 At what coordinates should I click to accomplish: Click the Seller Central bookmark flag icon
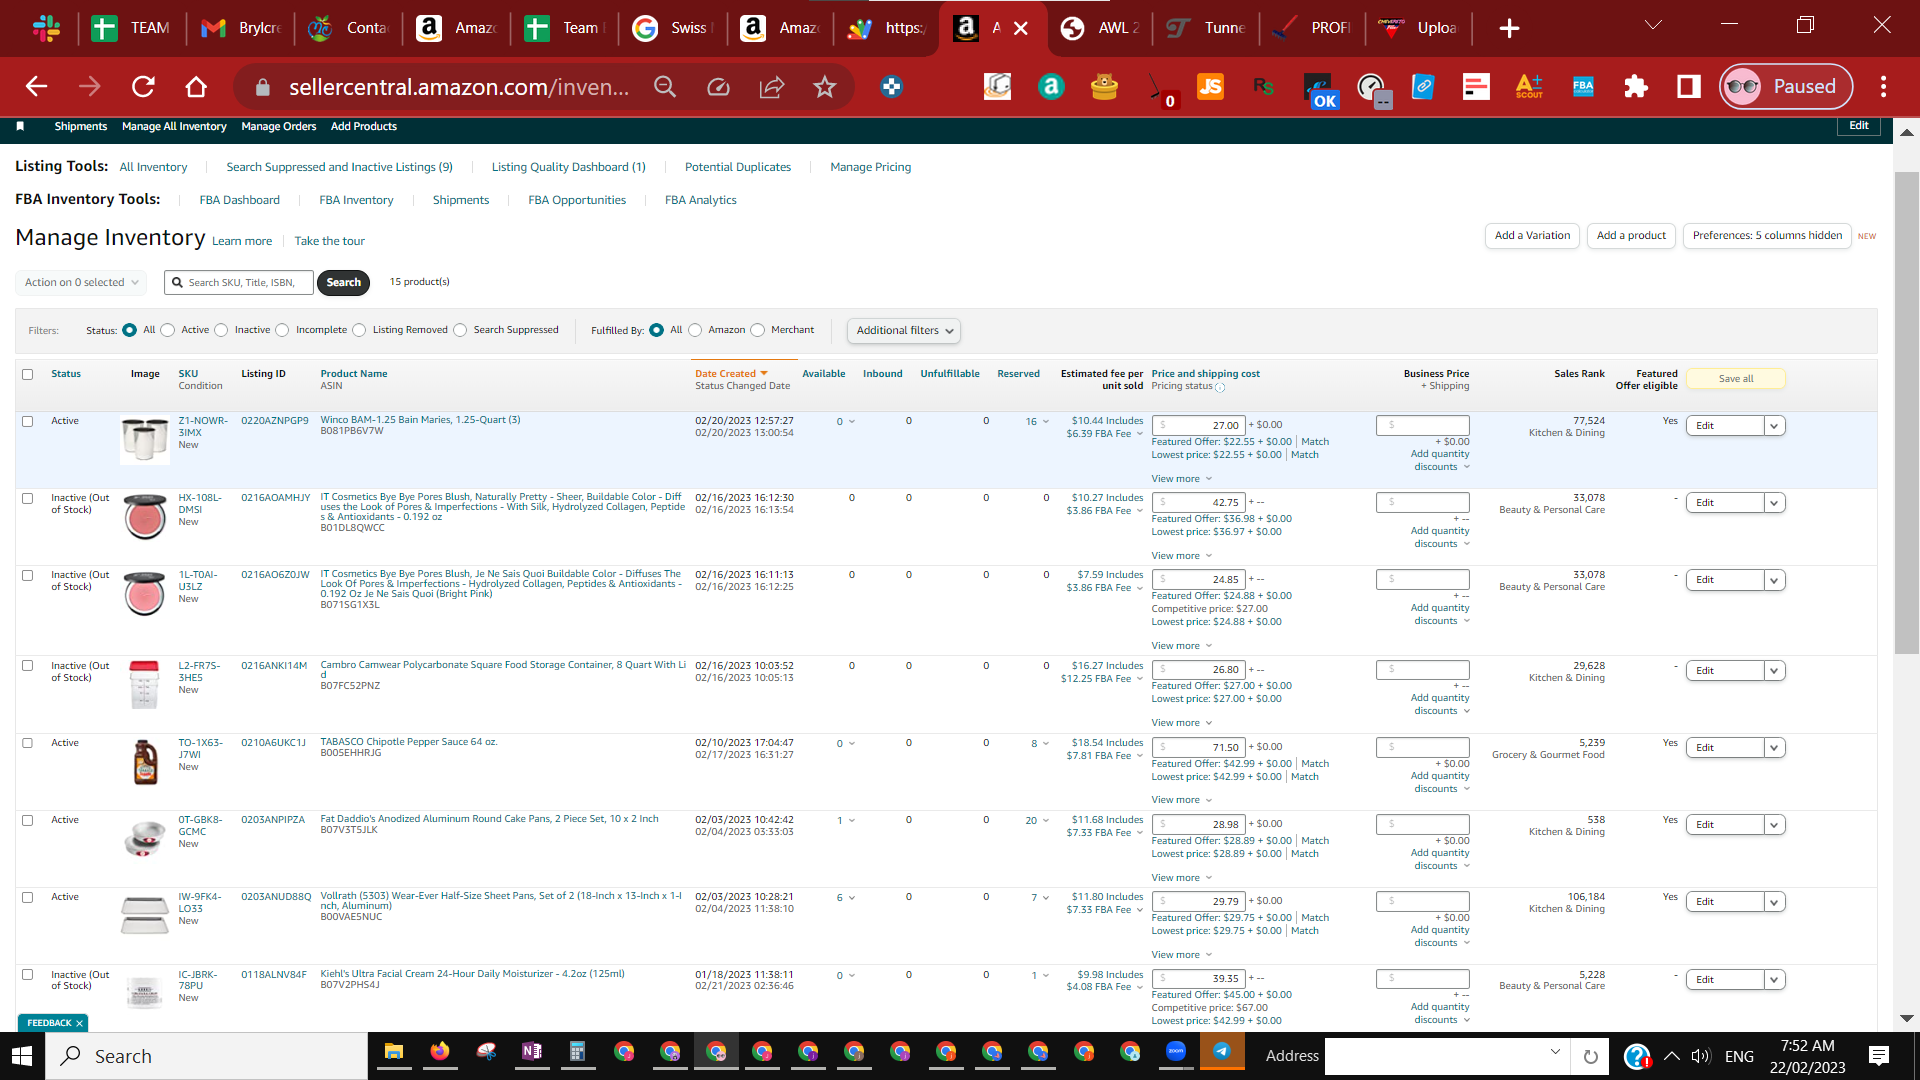pos(20,126)
